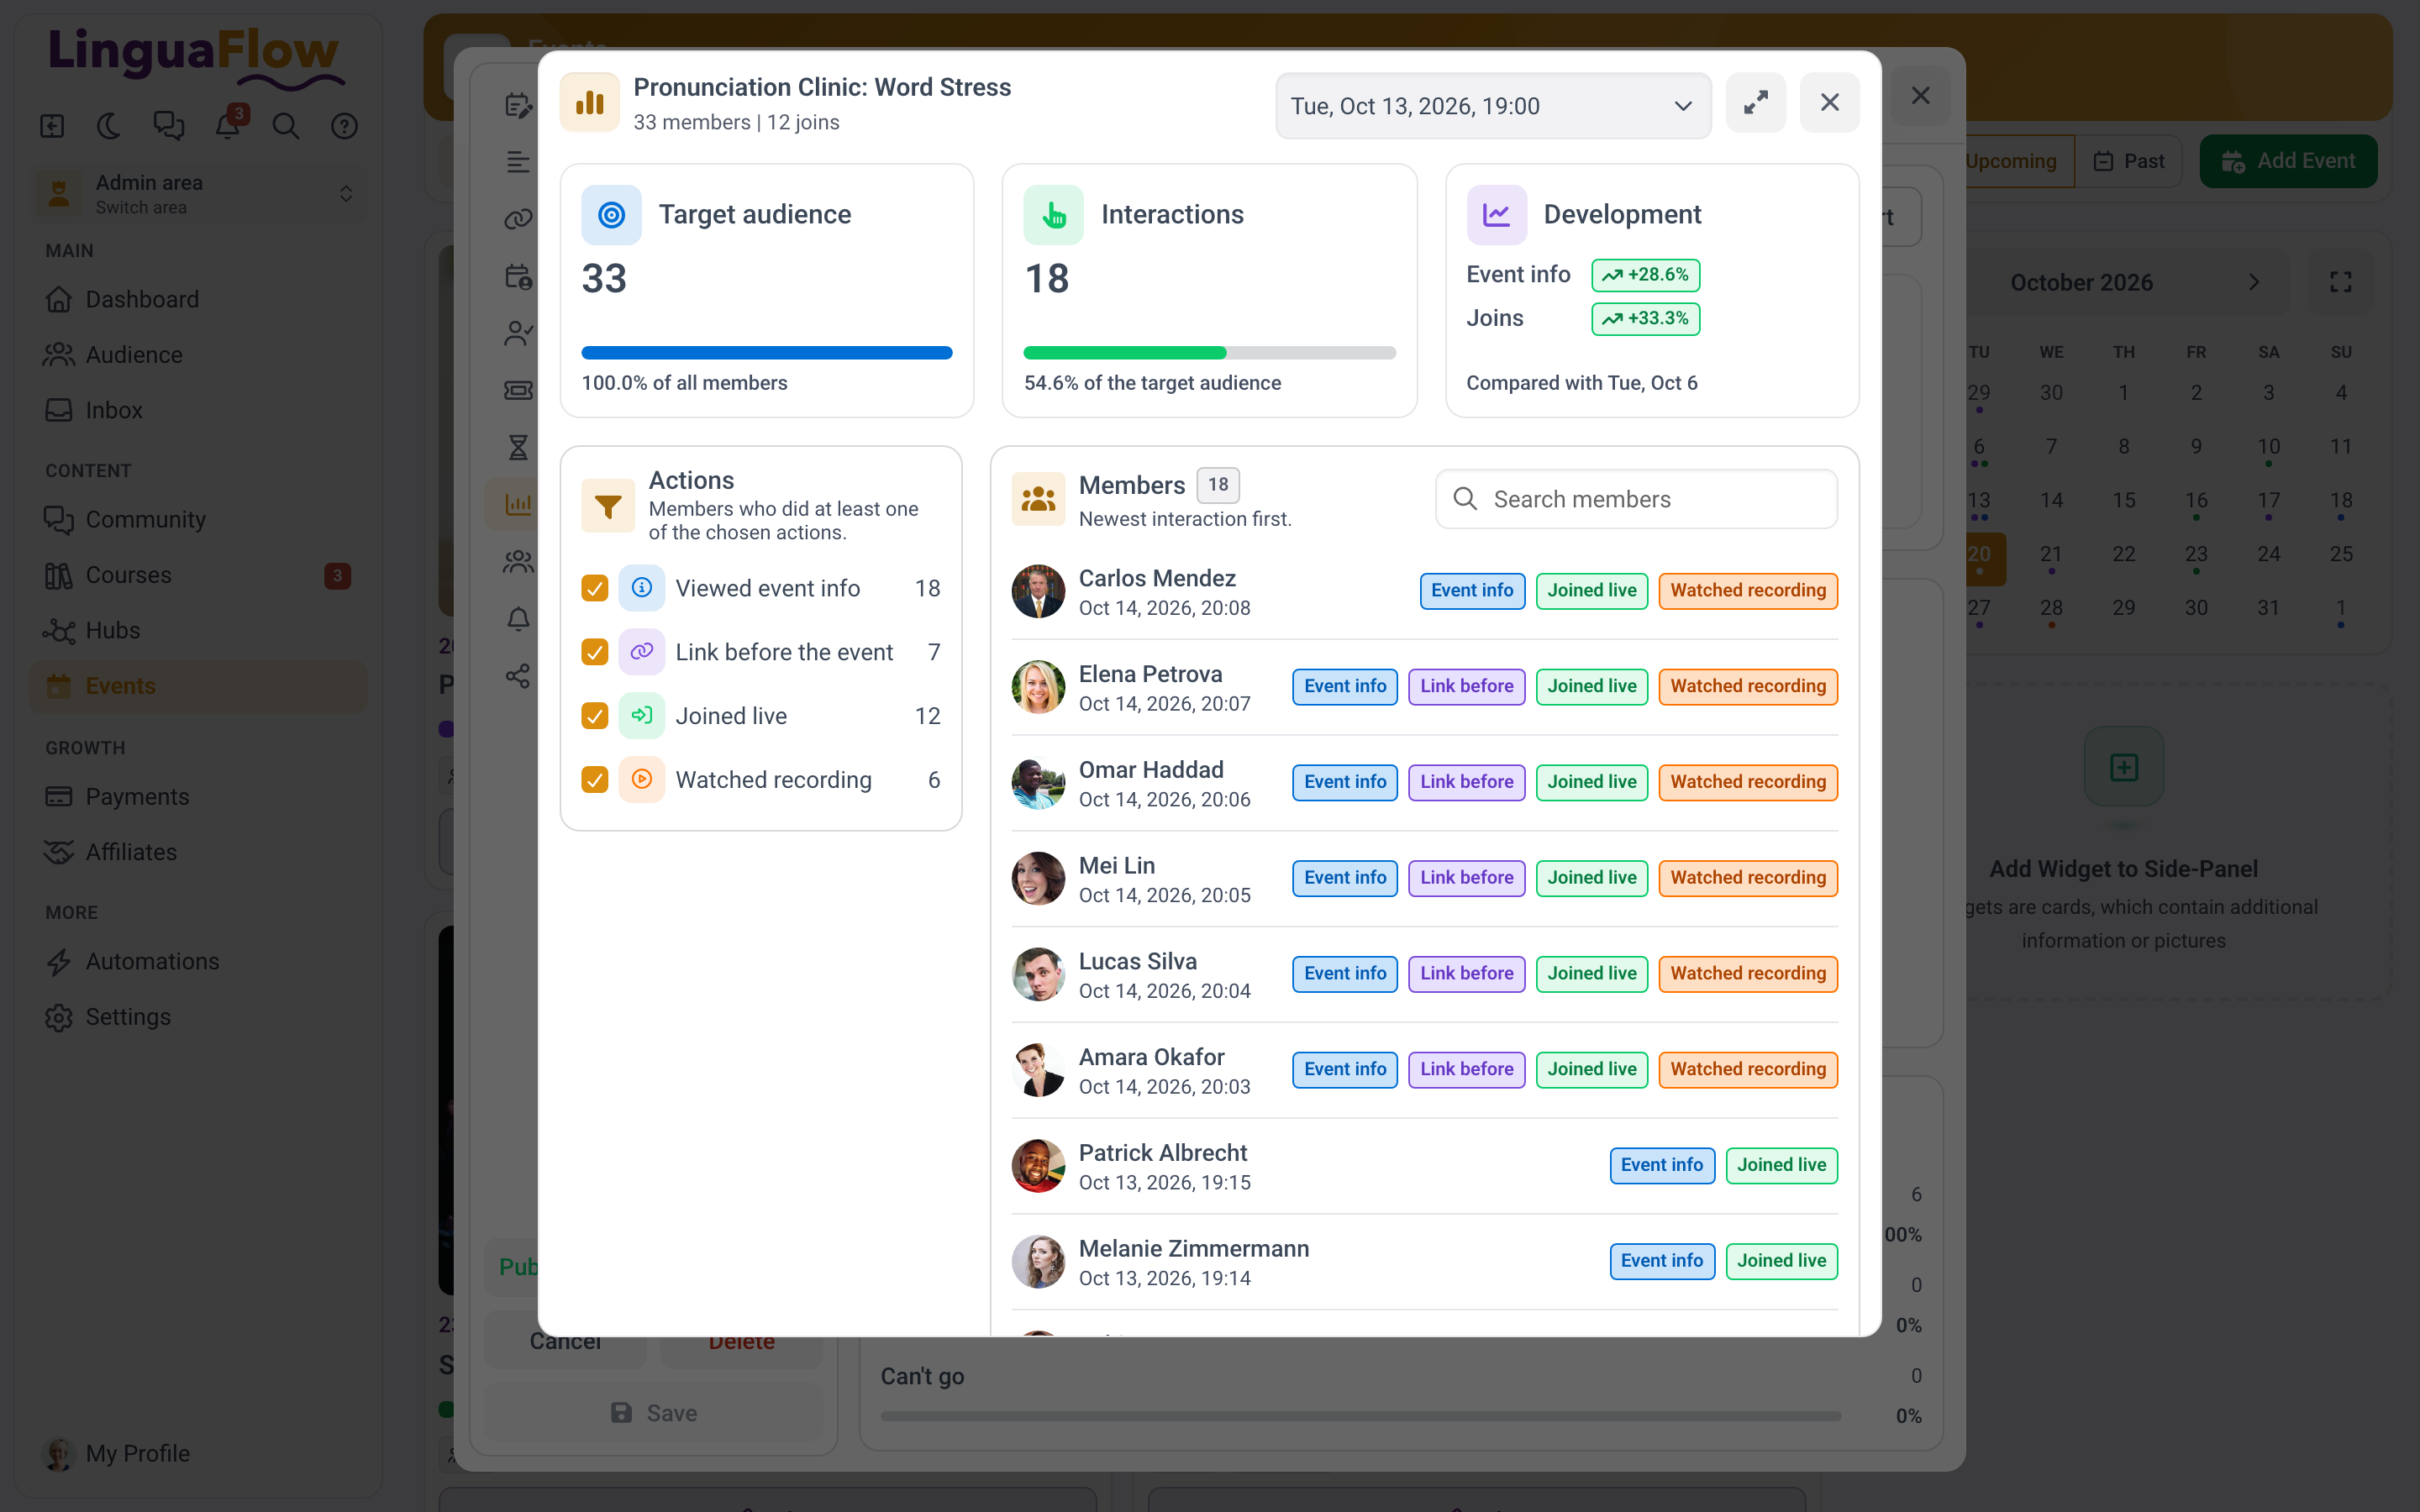Focus the Search members field
Image resolution: width=2420 pixels, height=1512 pixels.
(1636, 499)
